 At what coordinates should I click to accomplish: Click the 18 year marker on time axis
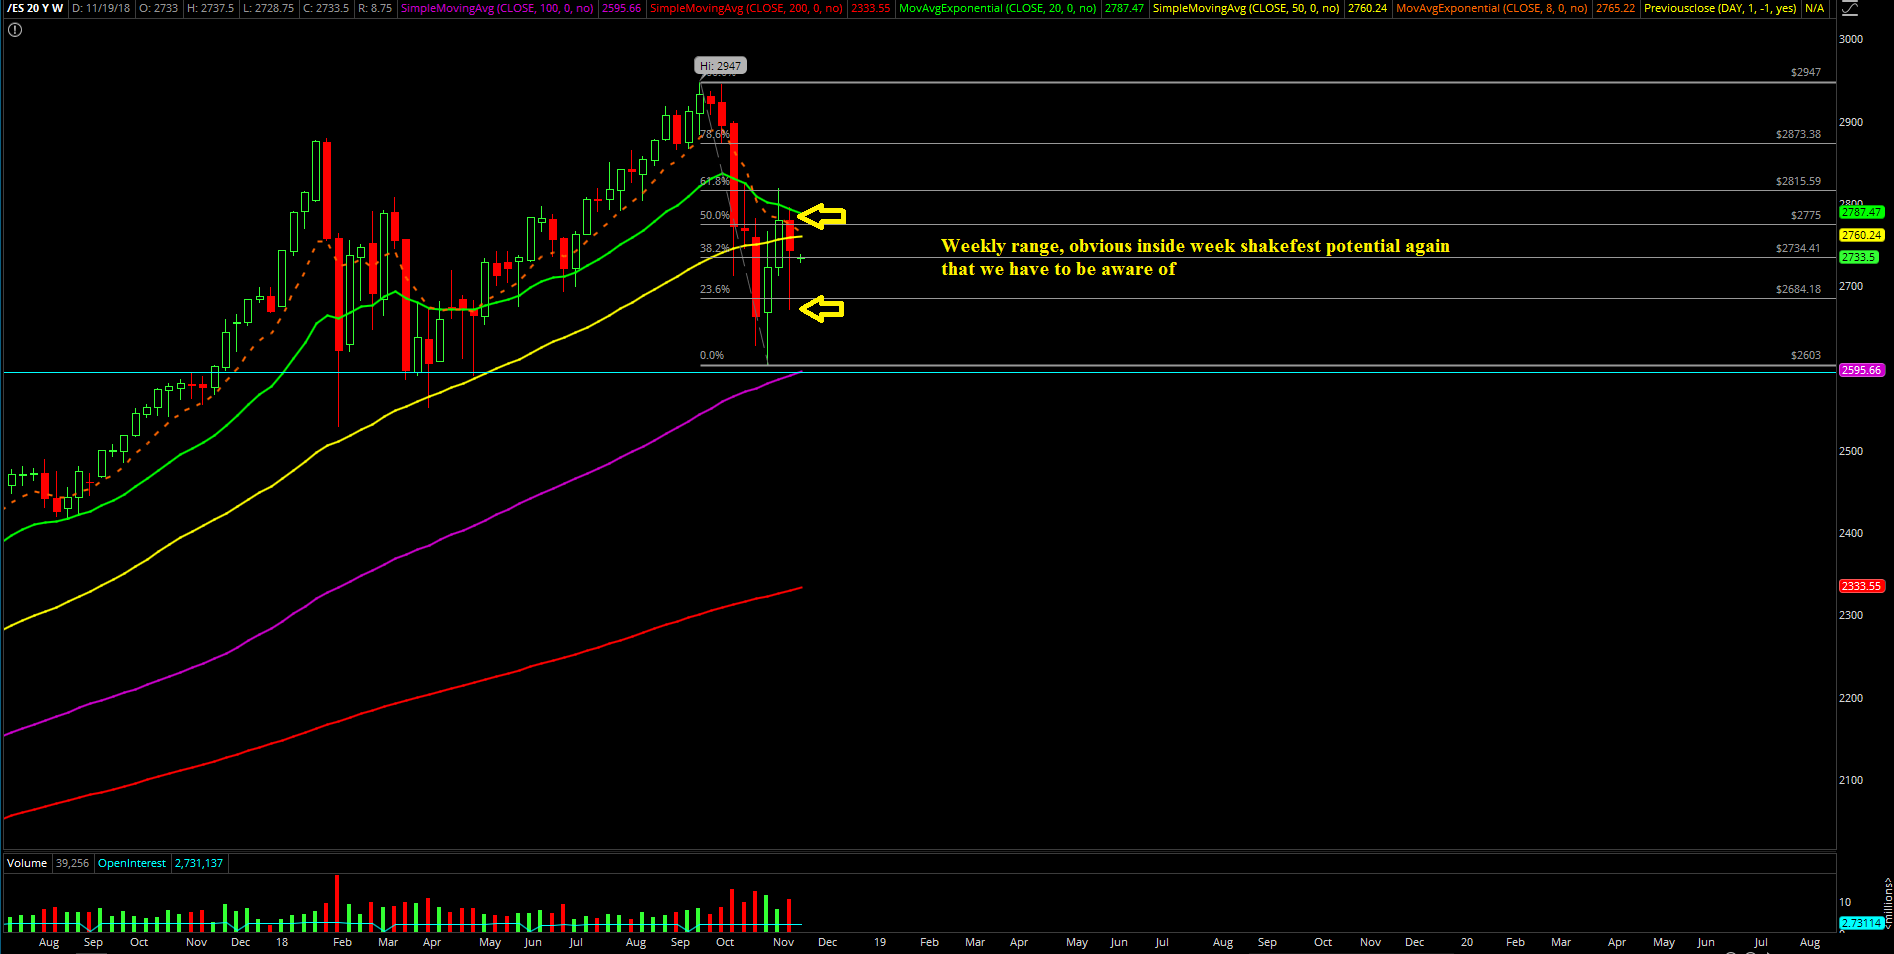pyautogui.click(x=282, y=942)
